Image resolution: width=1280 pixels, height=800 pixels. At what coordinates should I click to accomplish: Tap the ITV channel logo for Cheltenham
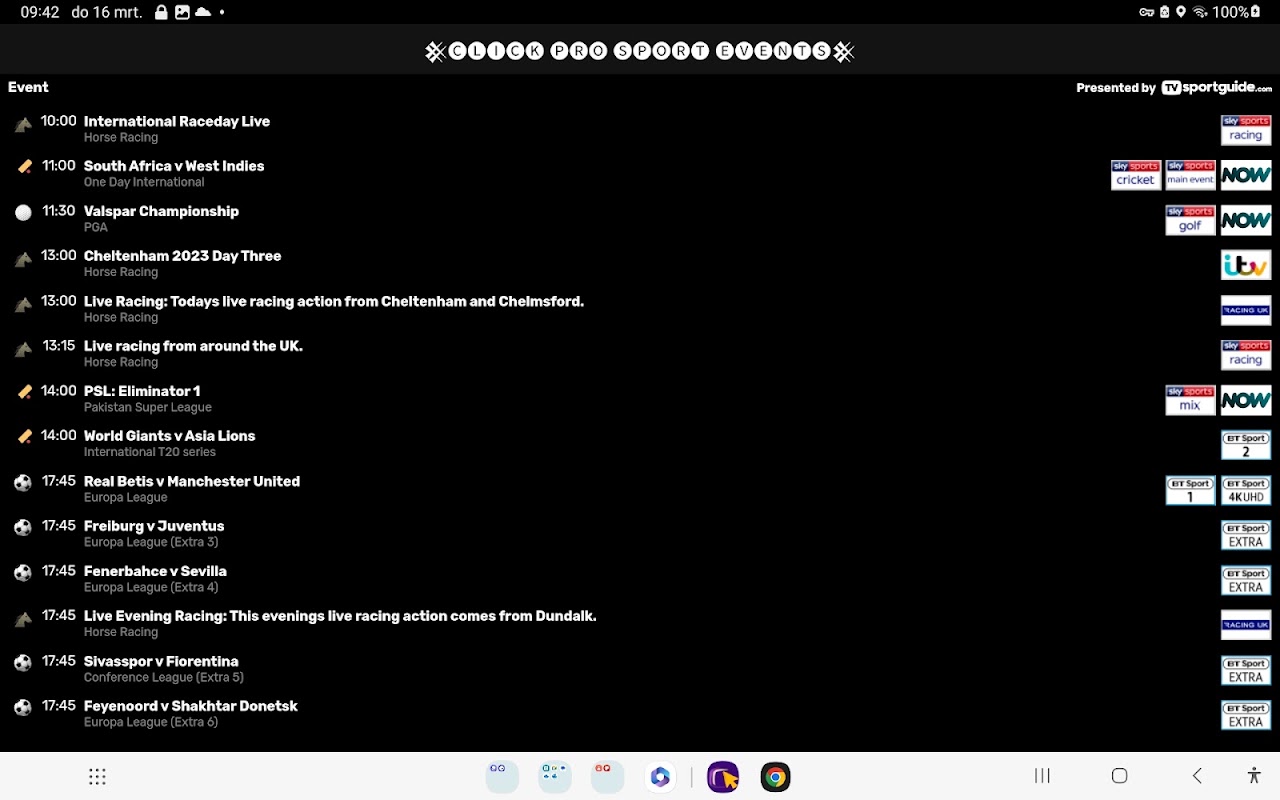[x=1246, y=265]
